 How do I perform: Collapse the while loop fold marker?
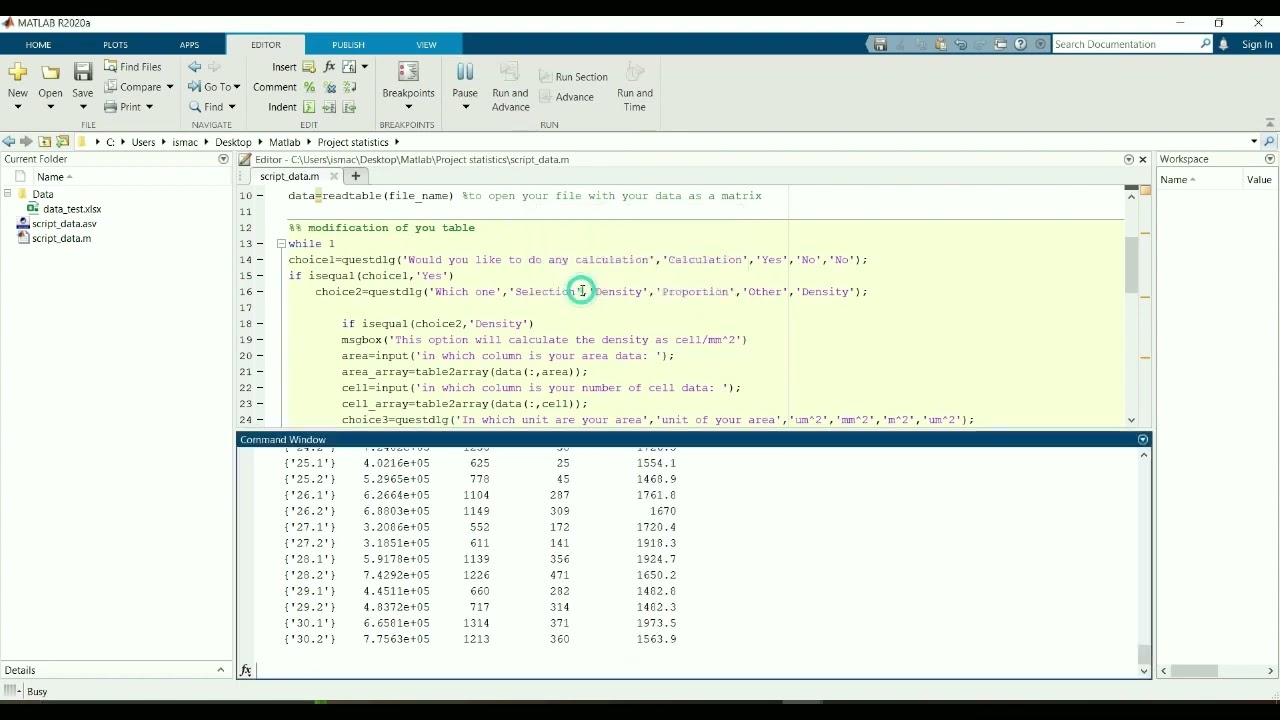281,244
